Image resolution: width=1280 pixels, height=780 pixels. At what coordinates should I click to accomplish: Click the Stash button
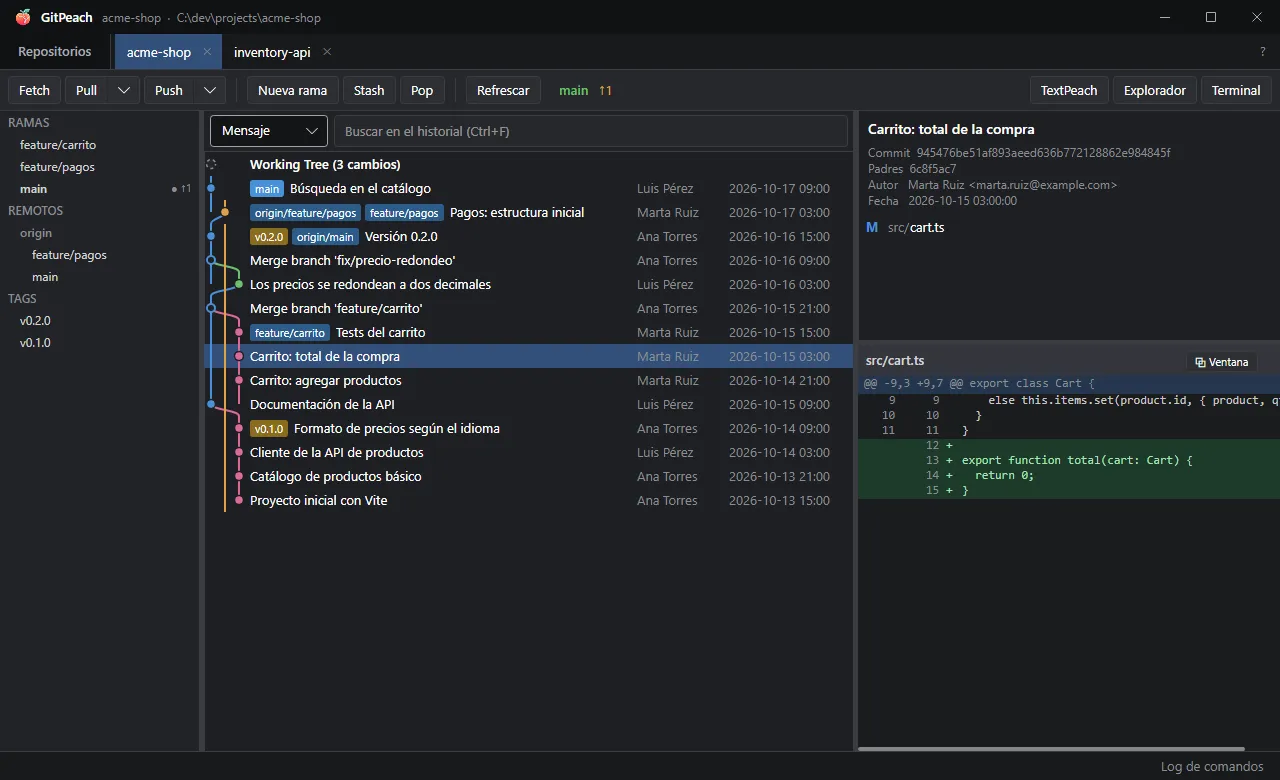point(369,90)
